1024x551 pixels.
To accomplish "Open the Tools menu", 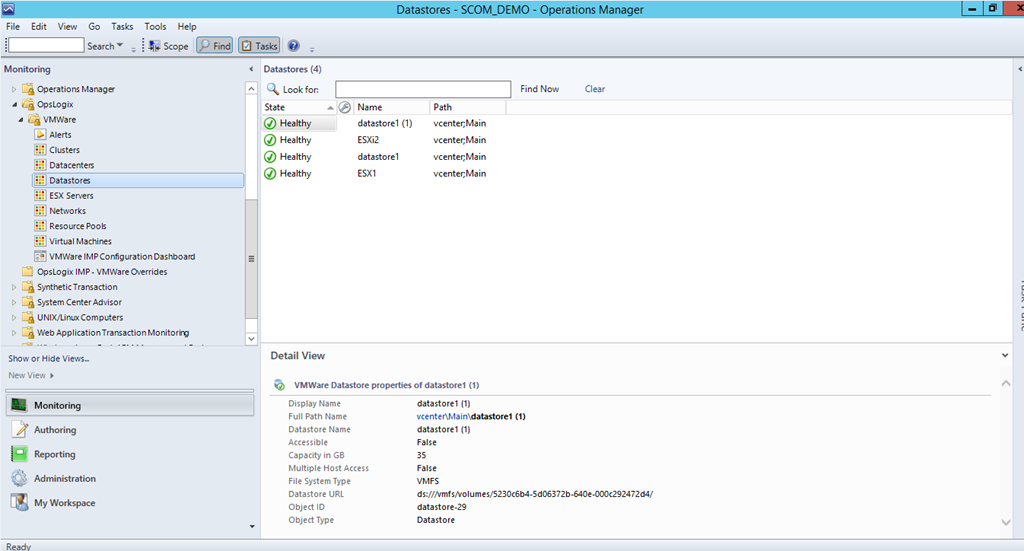I will [x=155, y=27].
